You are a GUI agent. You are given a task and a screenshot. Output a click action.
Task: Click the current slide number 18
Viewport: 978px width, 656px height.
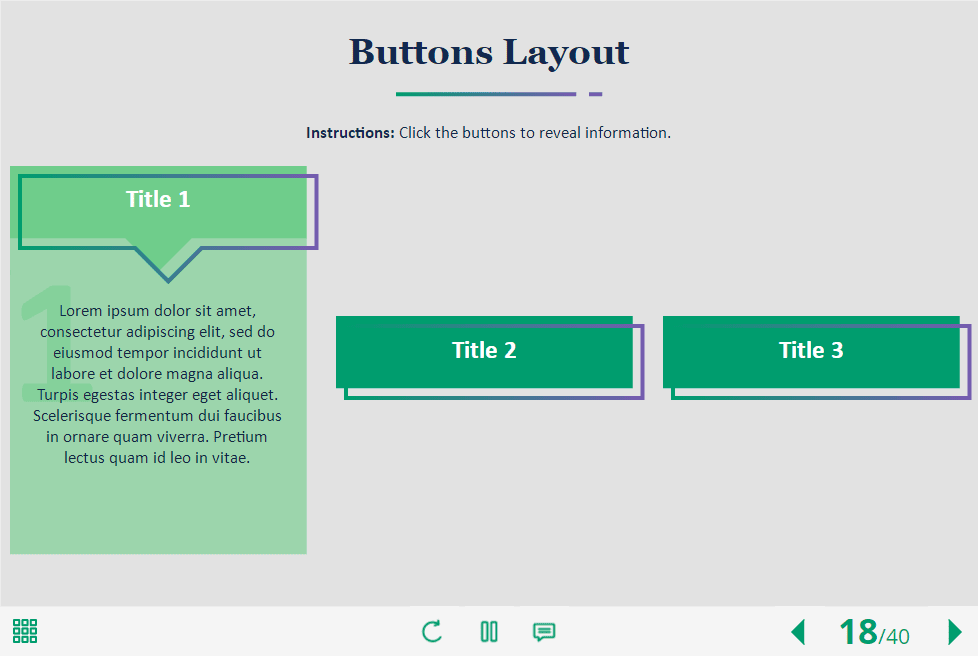coord(857,632)
